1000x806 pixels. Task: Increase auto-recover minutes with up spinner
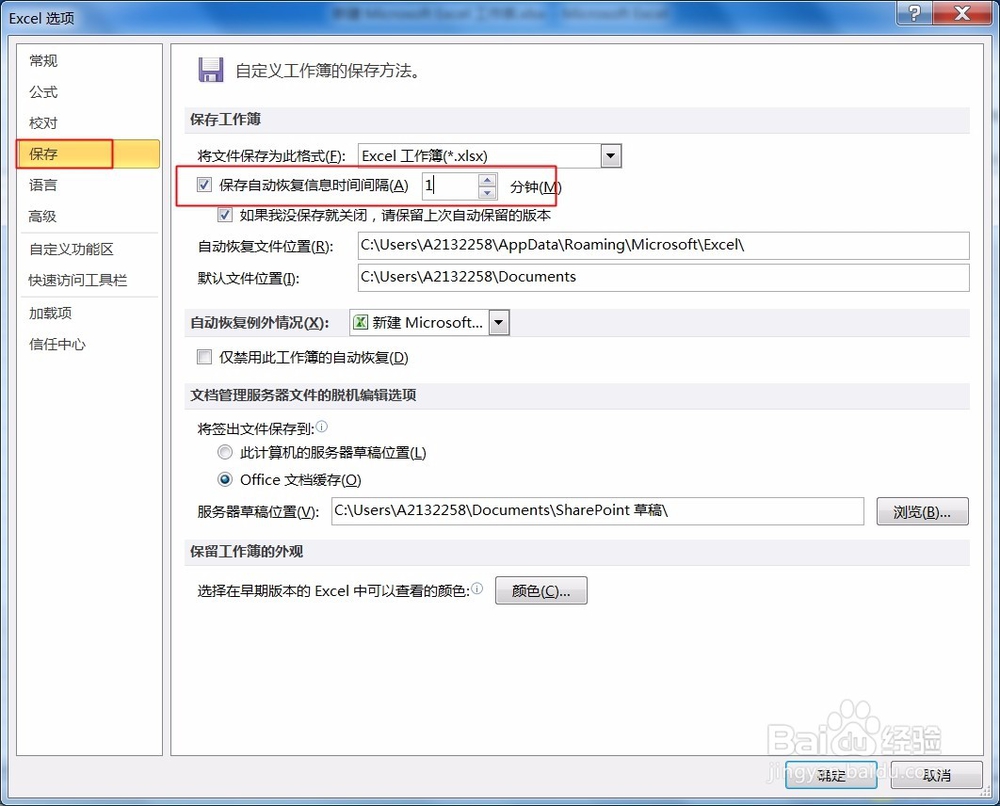[x=487, y=180]
